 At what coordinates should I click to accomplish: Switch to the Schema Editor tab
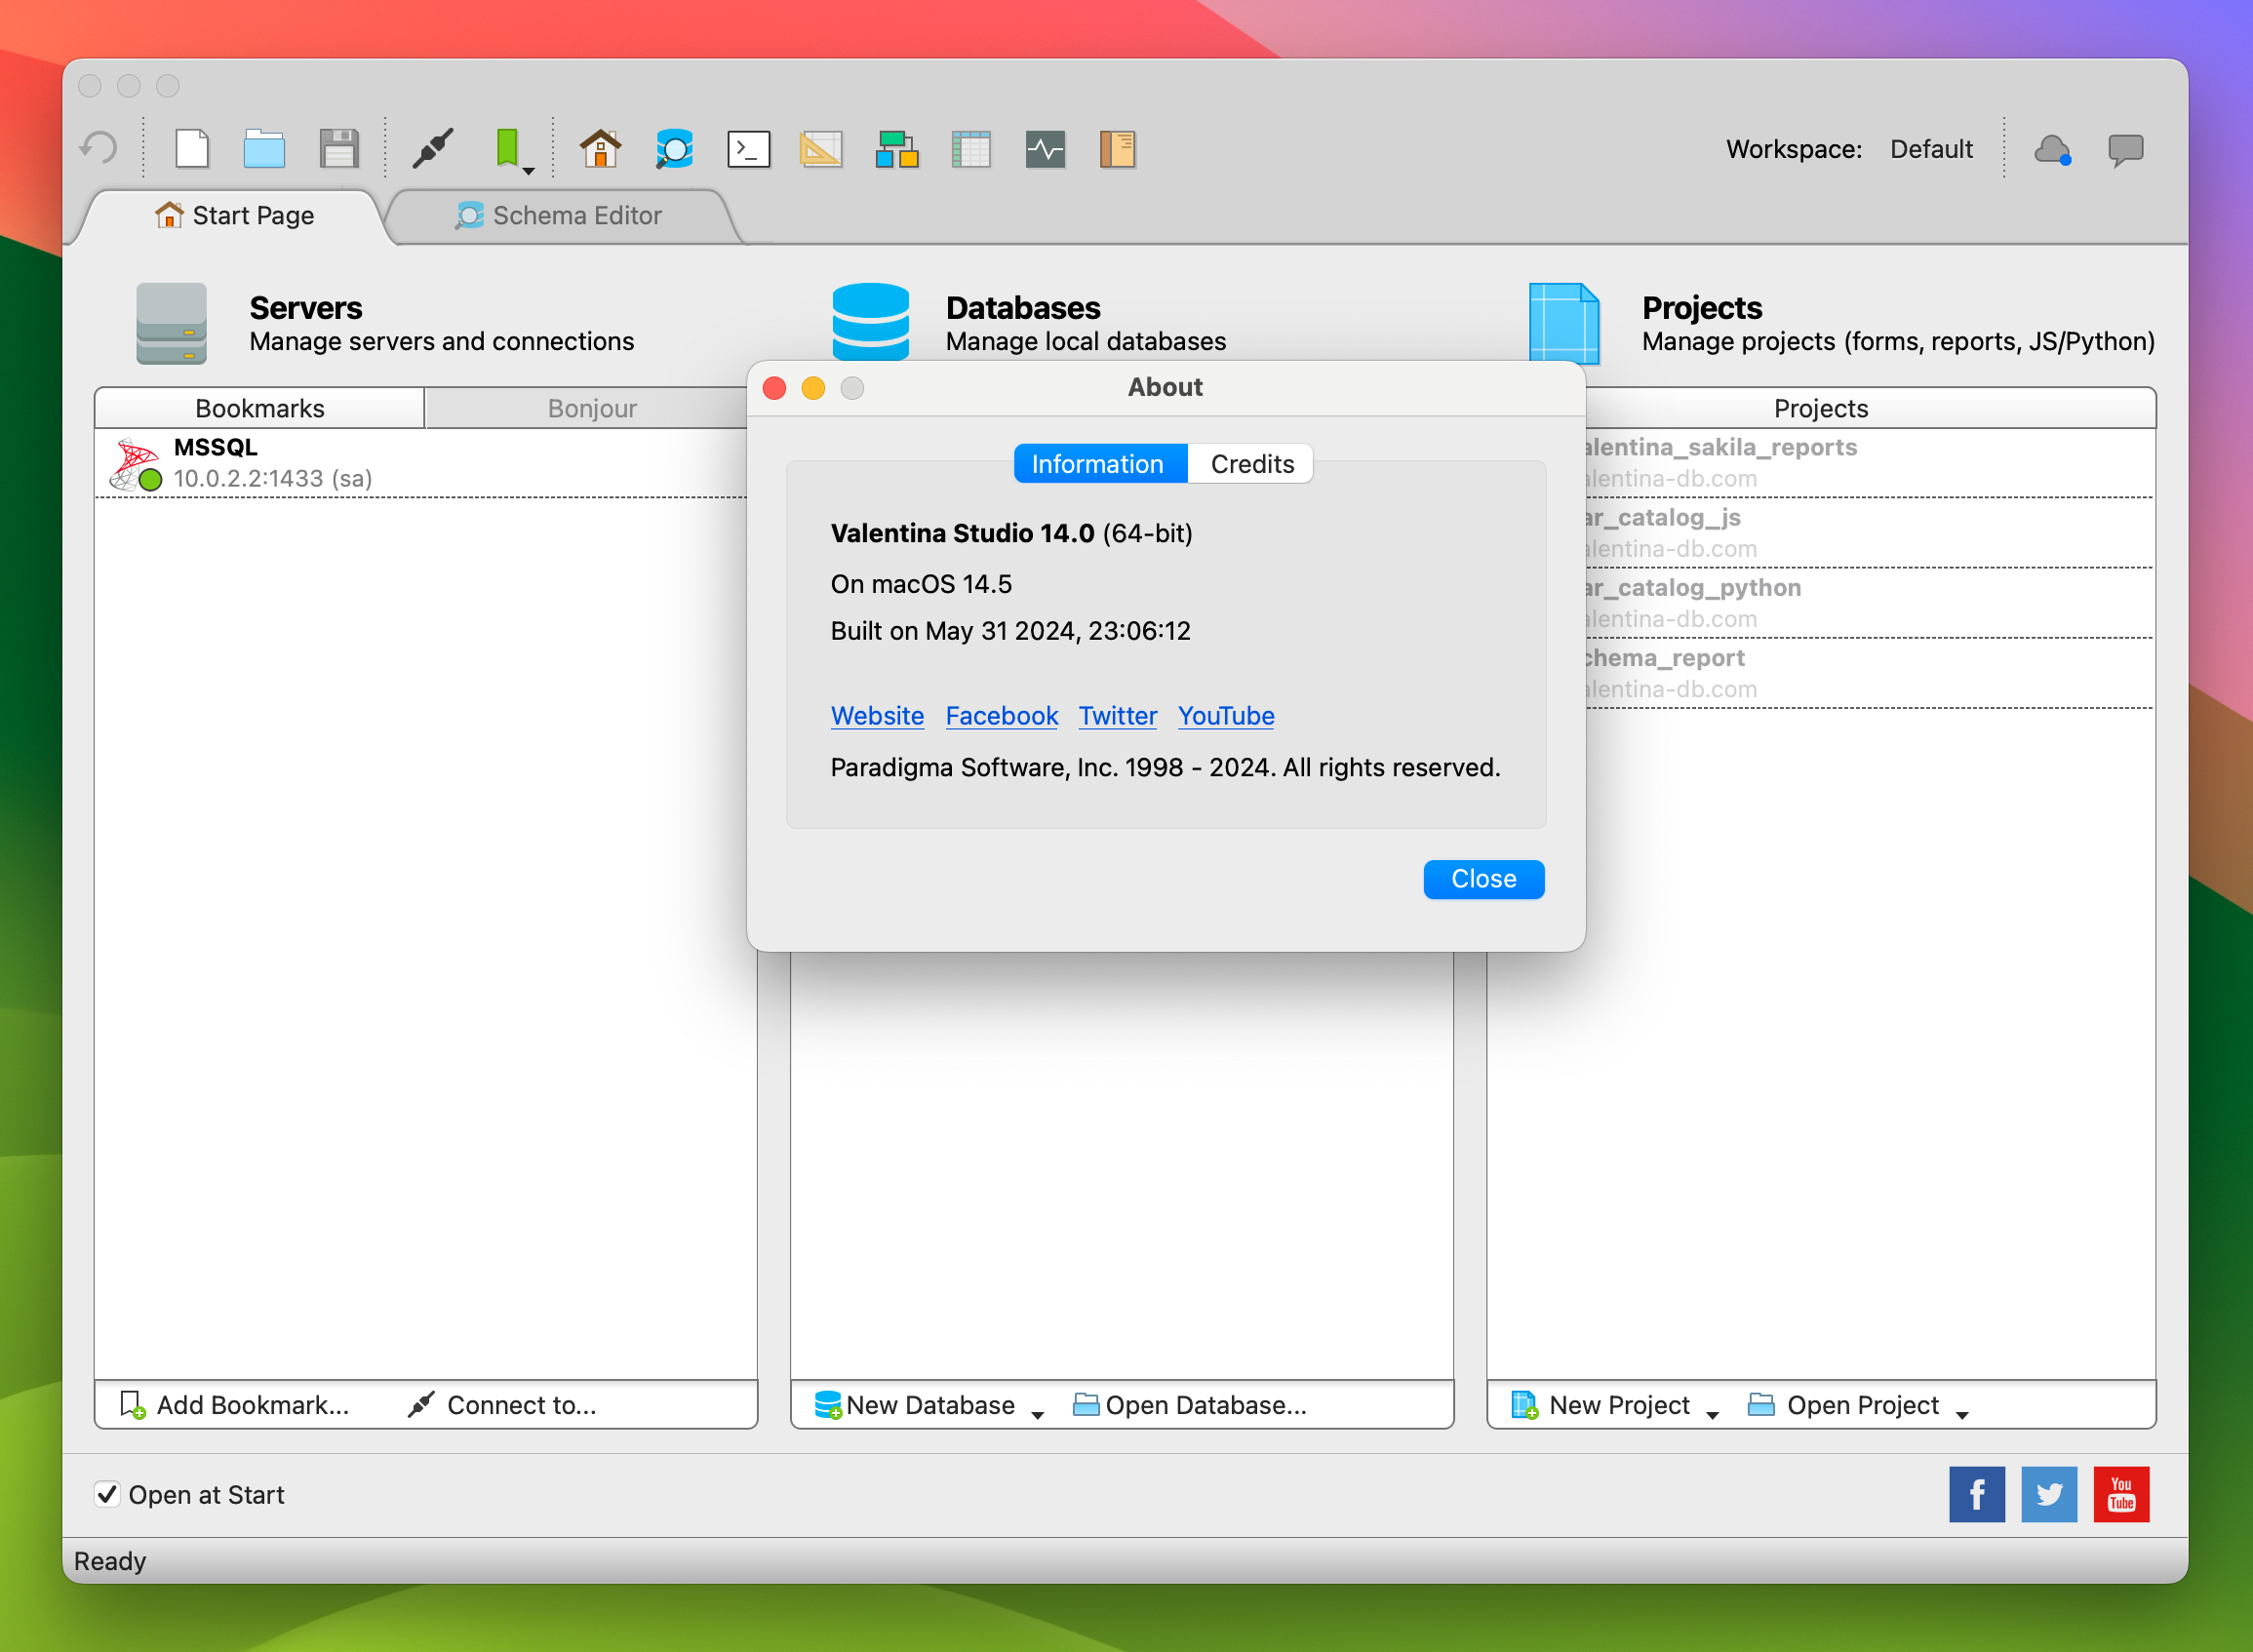560,215
